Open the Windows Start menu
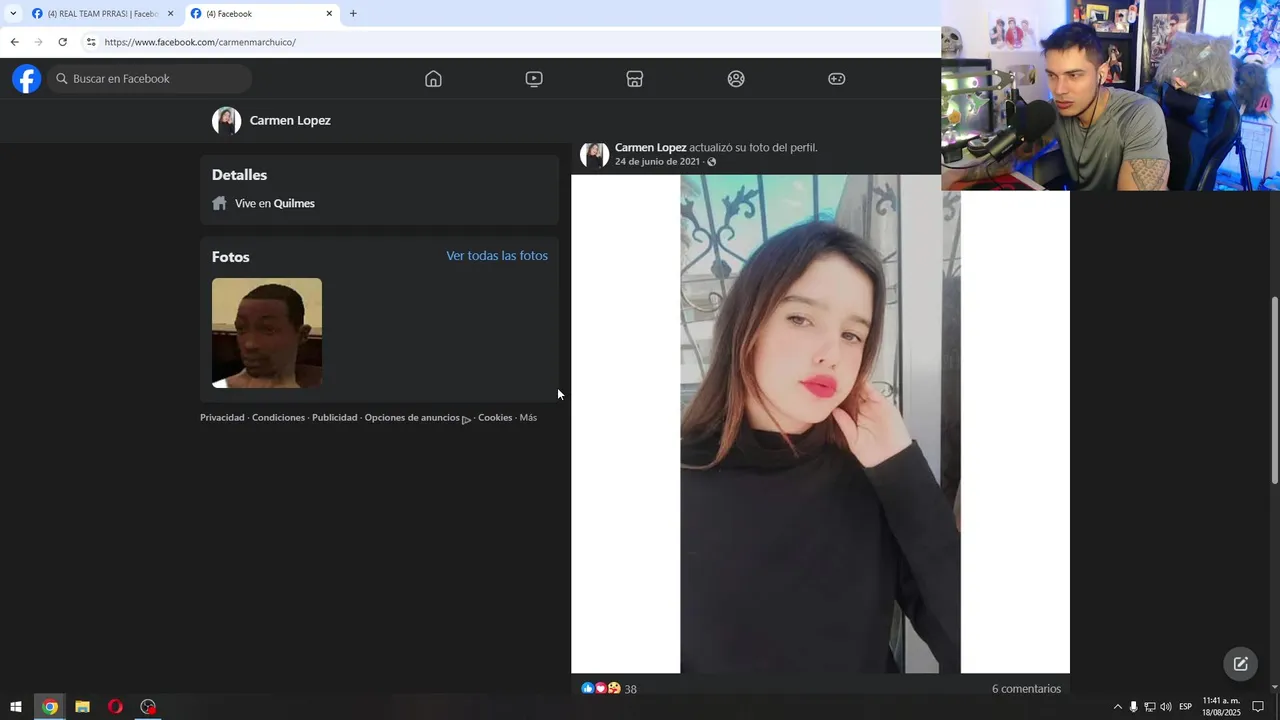The image size is (1280, 720). (x=15, y=707)
